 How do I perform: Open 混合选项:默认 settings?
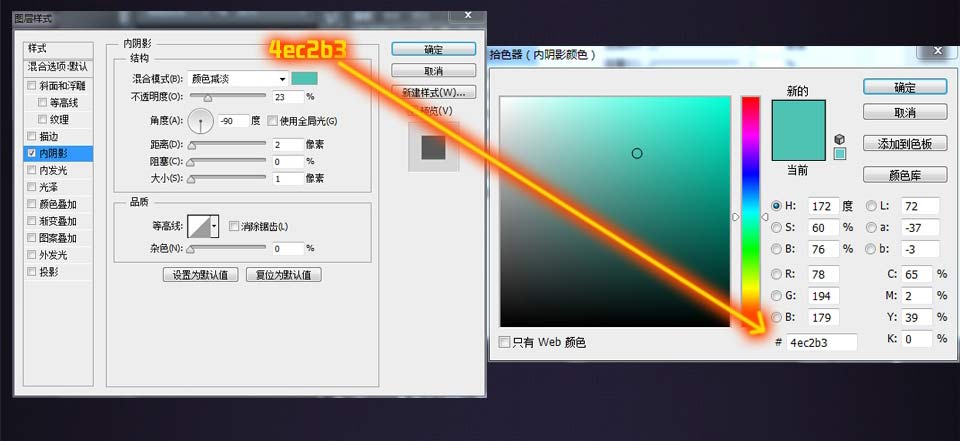point(58,67)
